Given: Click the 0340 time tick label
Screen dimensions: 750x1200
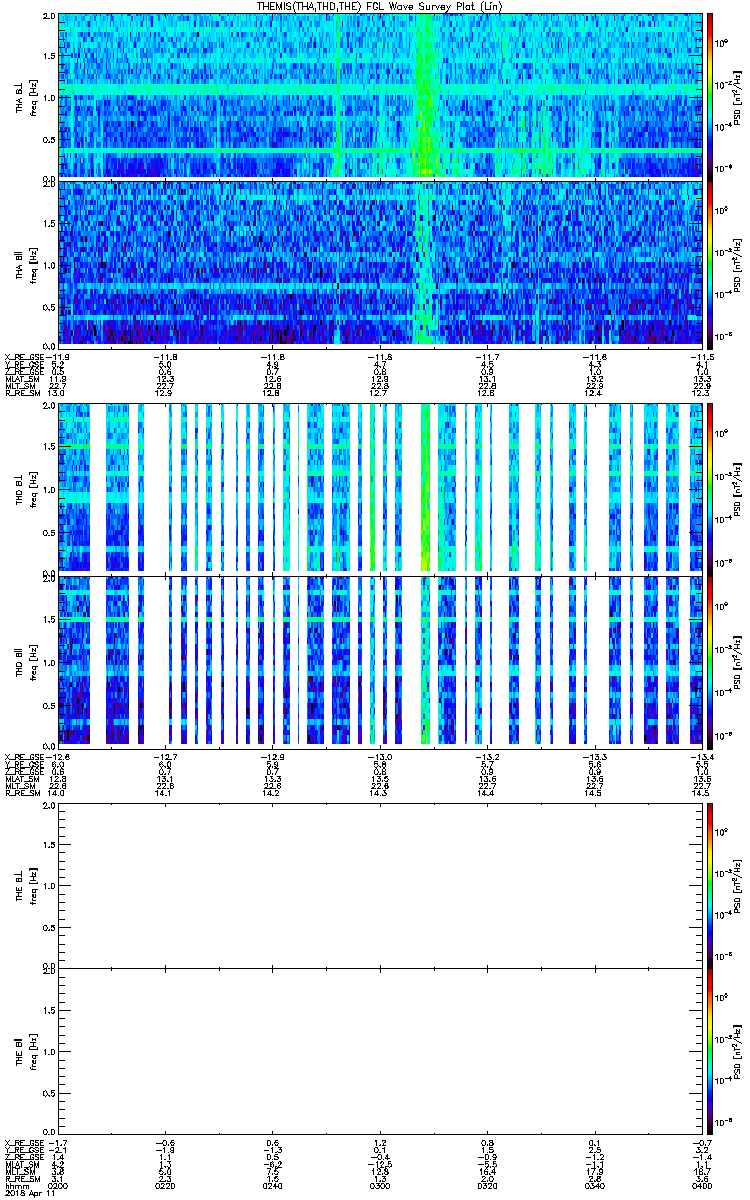Looking at the screenshot, I should [x=596, y=1185].
